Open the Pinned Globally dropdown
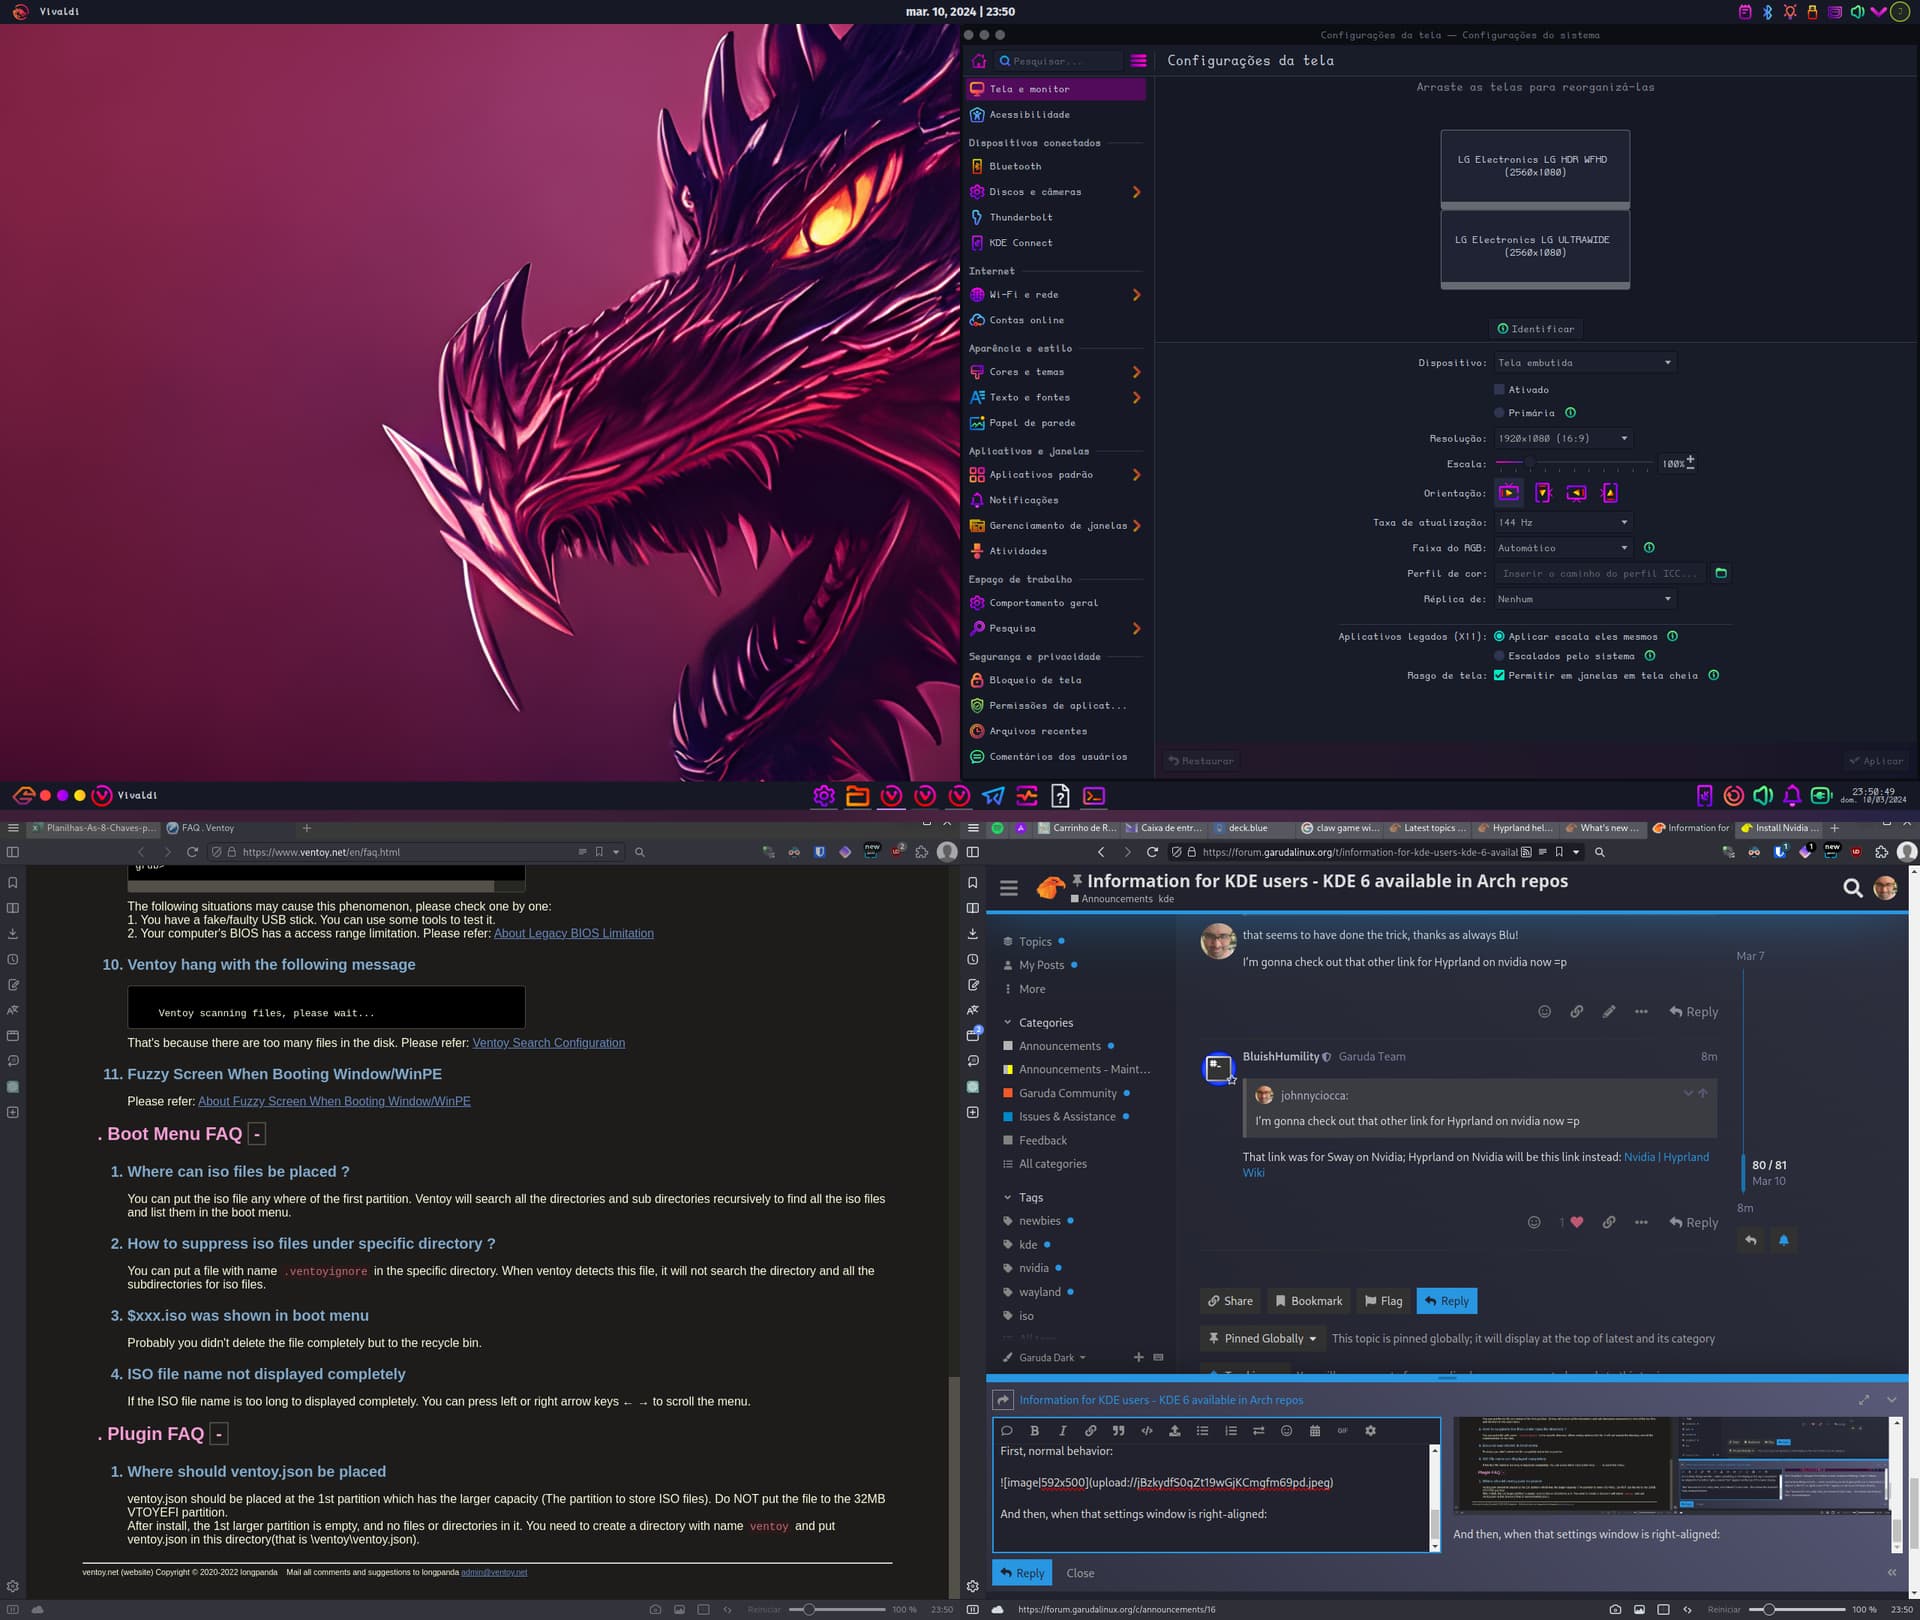Viewport: 1920px width, 1620px height. (1262, 1338)
